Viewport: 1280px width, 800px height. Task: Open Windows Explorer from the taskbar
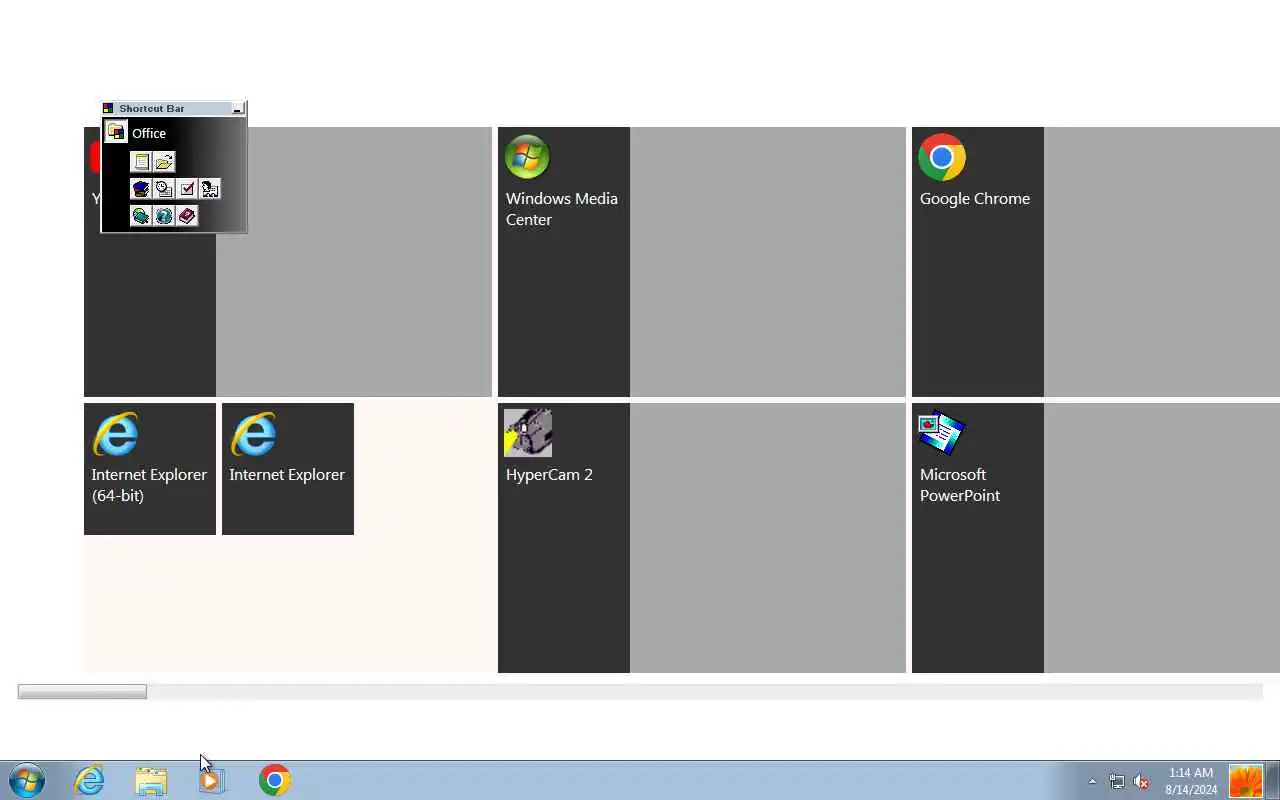point(151,780)
